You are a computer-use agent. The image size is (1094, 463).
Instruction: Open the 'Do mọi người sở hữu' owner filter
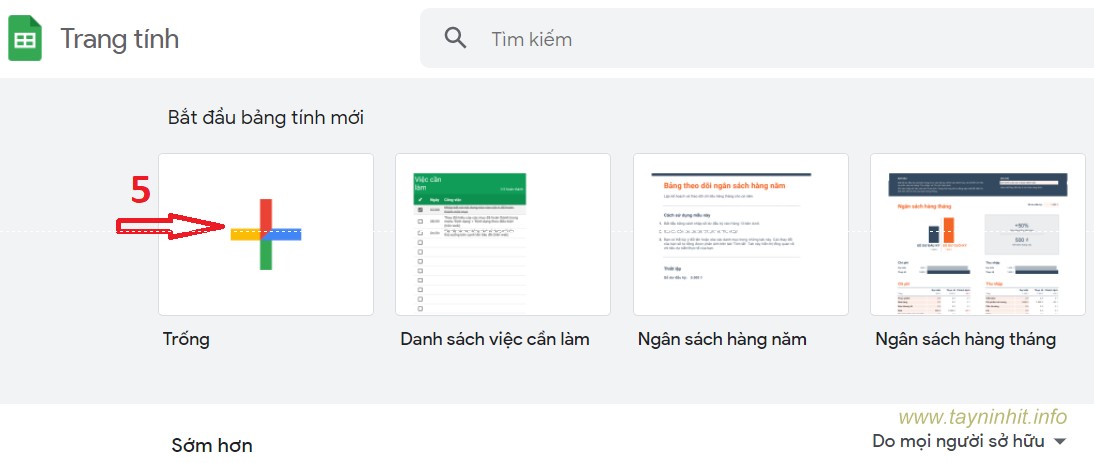click(958, 441)
